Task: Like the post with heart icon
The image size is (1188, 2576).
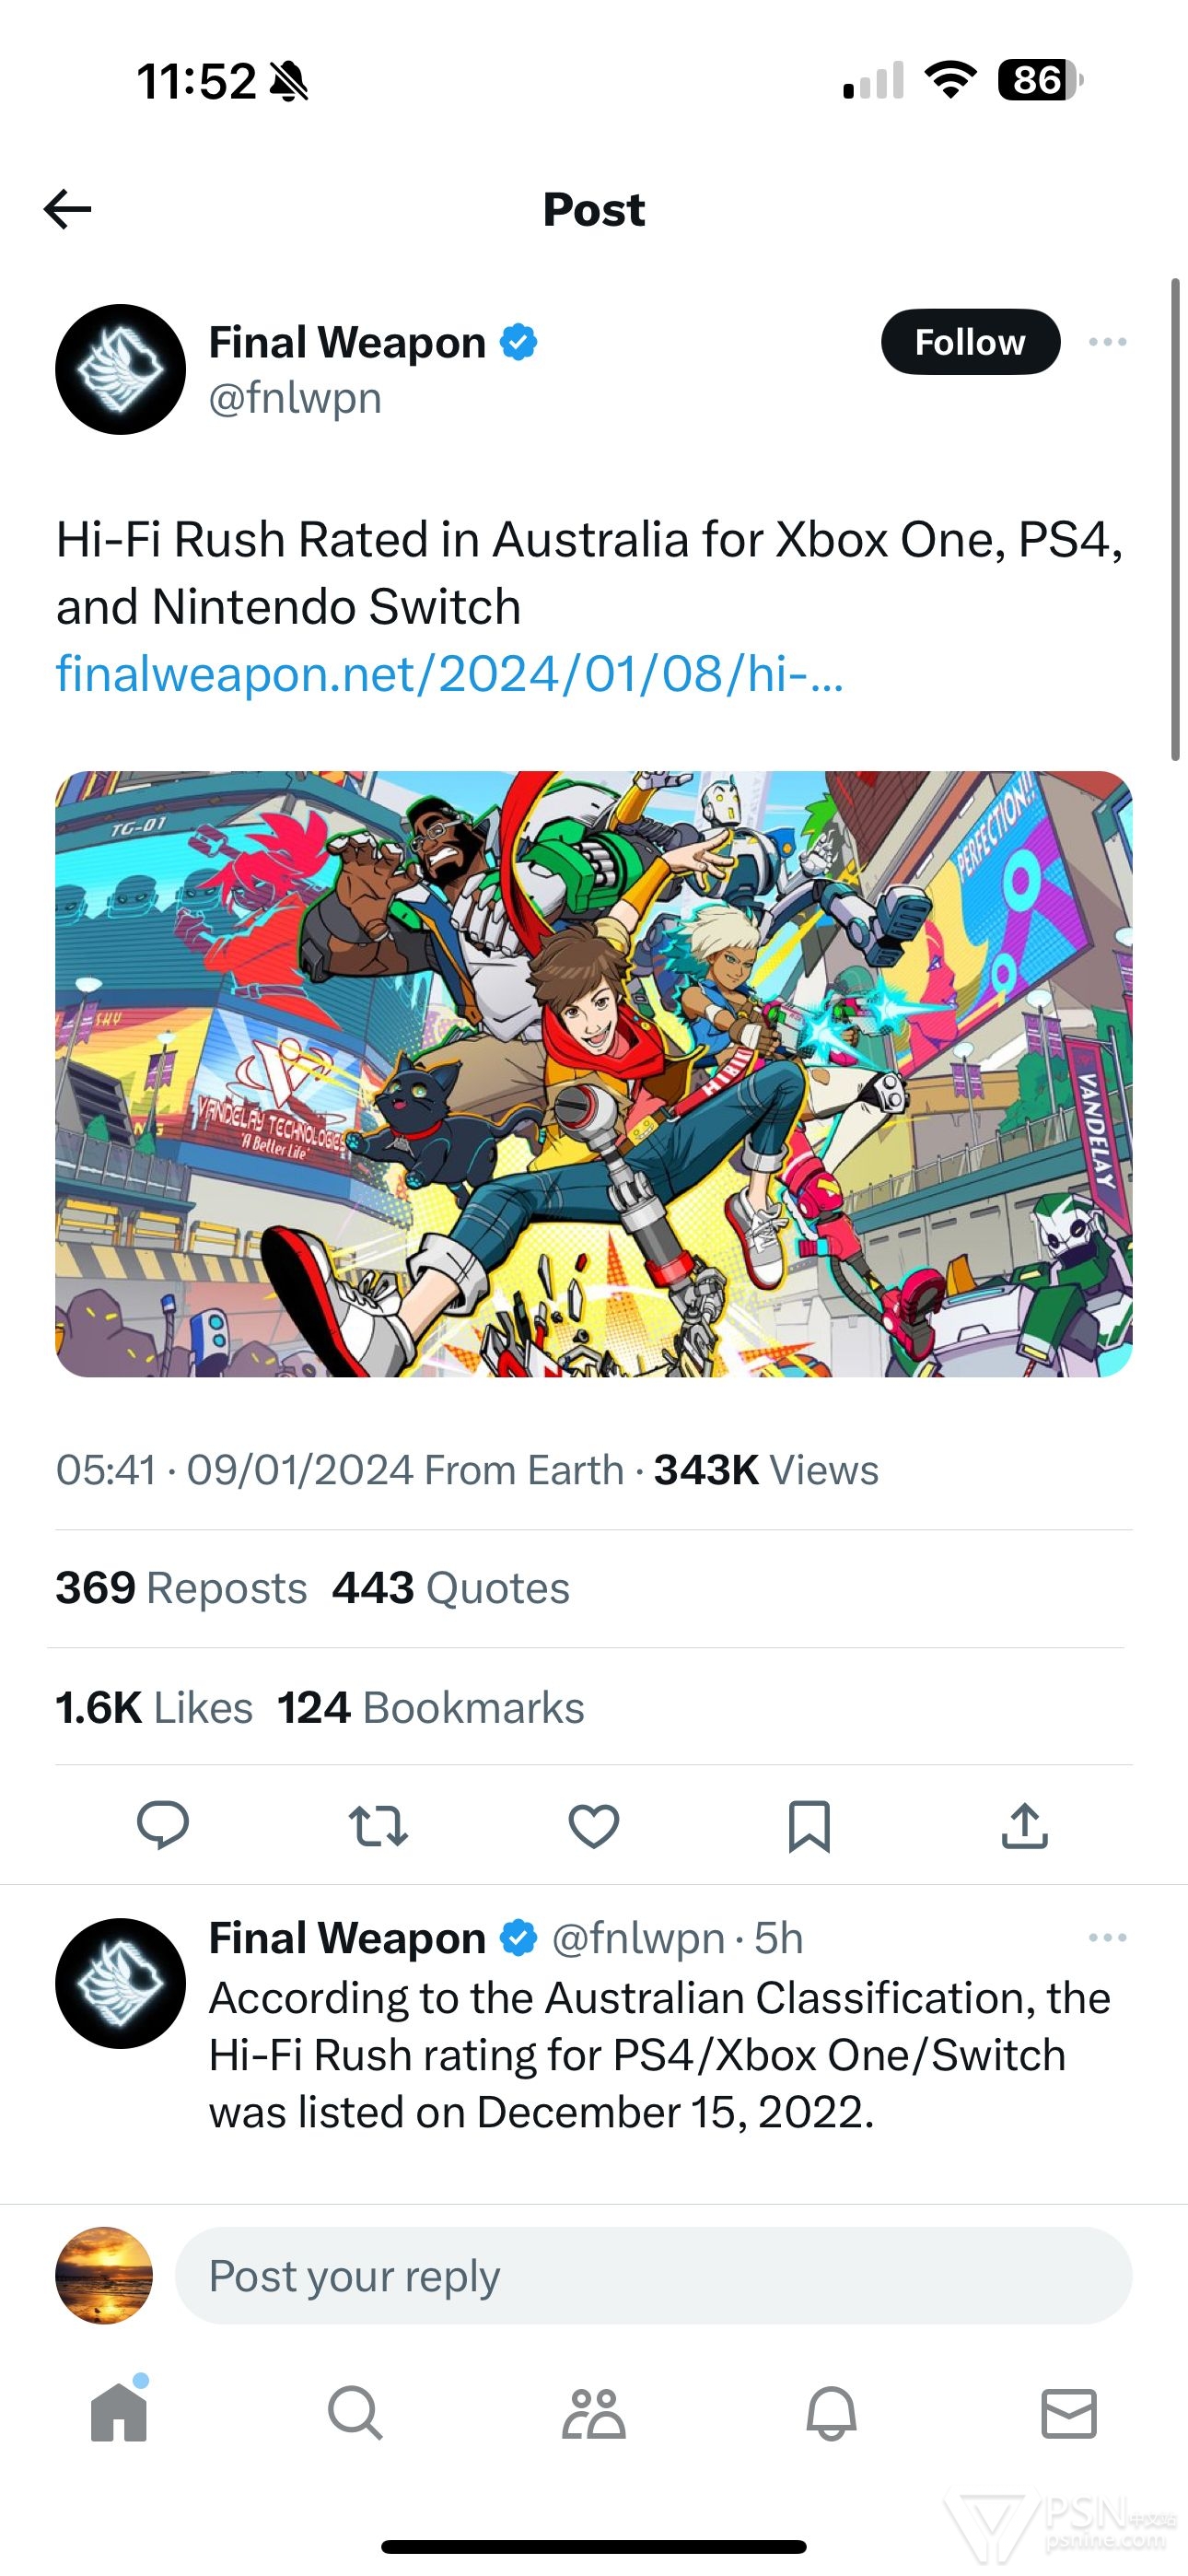Action: 594,1825
